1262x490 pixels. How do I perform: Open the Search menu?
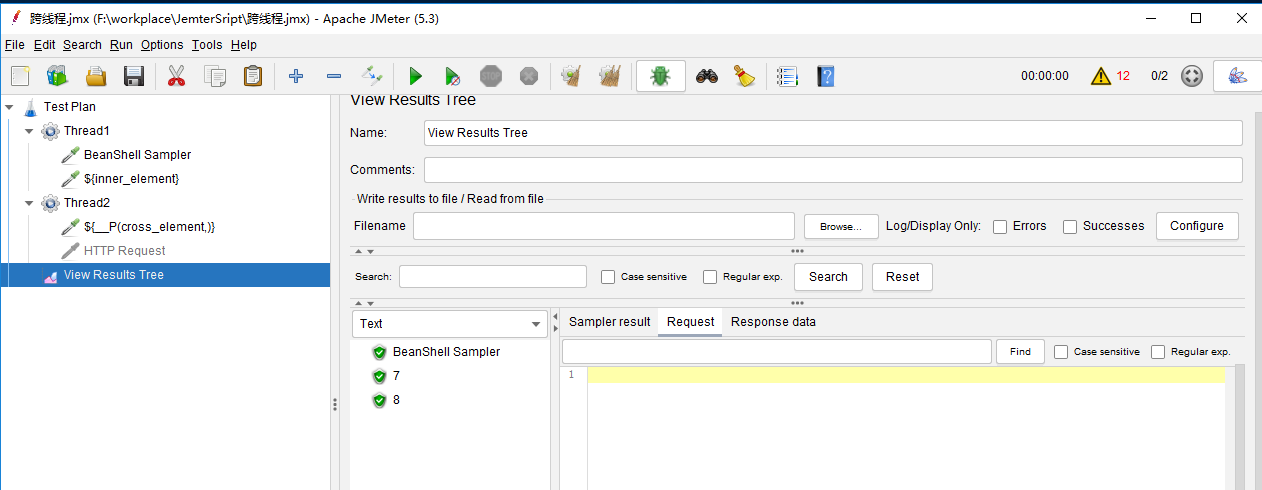pyautogui.click(x=82, y=45)
